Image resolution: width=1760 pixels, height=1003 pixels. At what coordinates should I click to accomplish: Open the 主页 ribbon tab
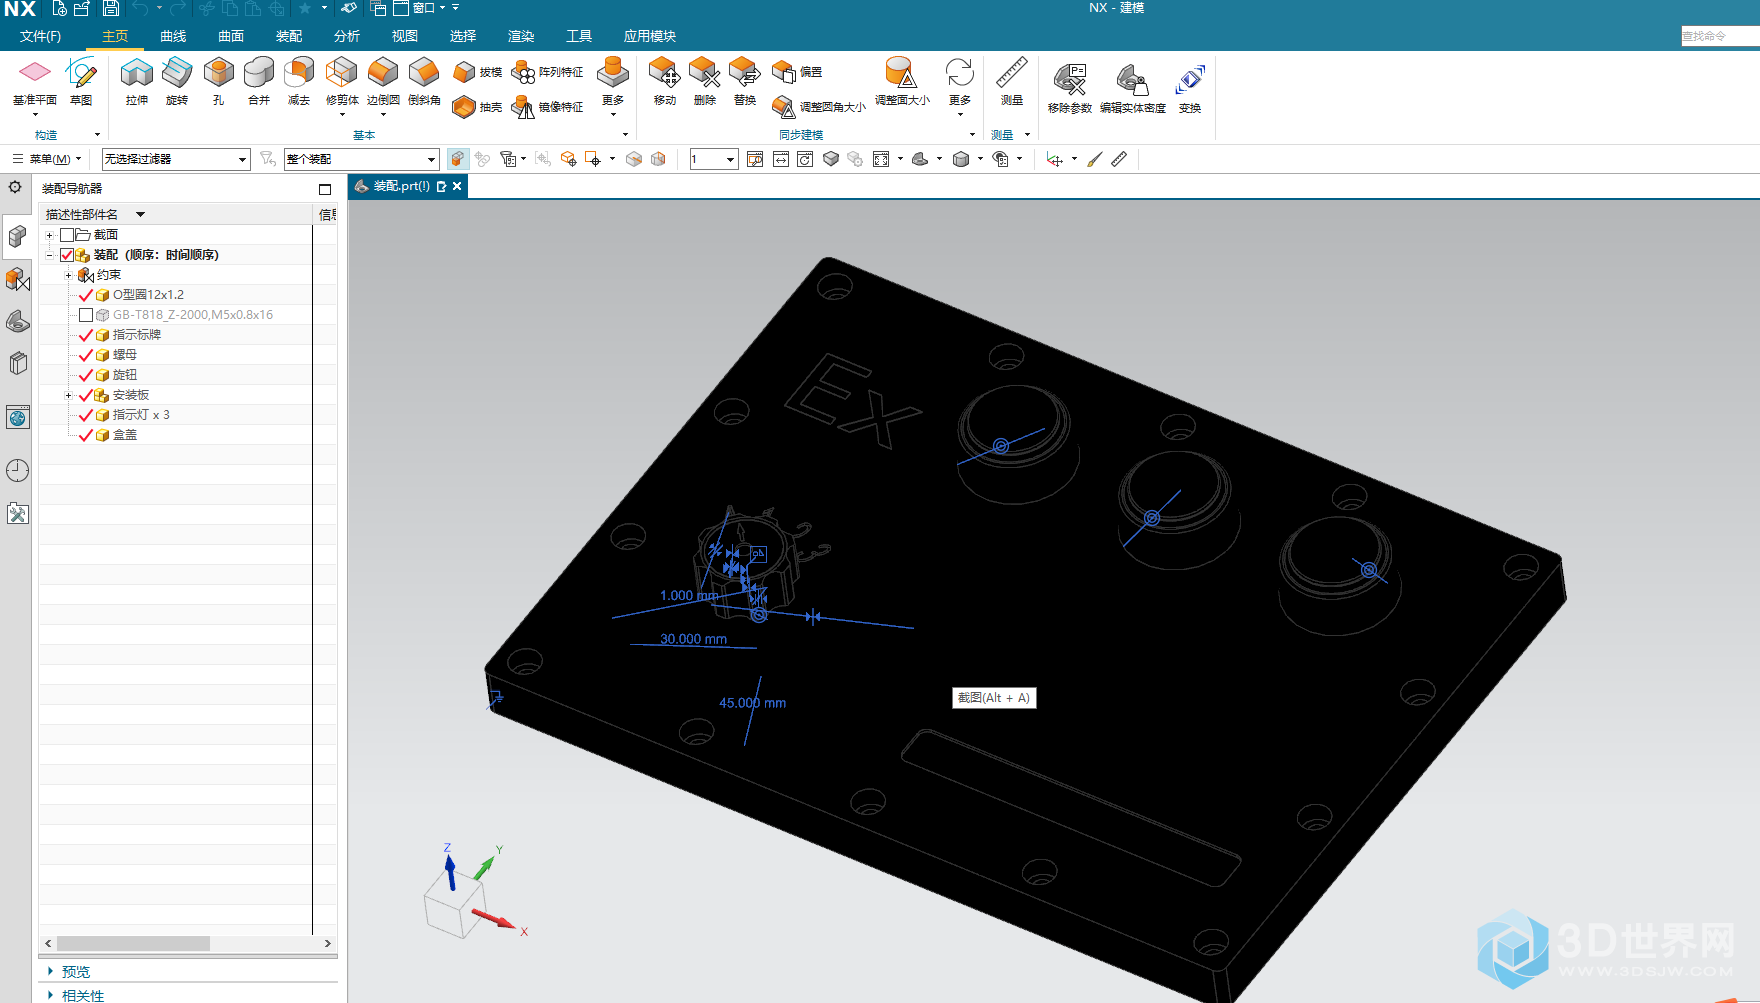[x=115, y=36]
